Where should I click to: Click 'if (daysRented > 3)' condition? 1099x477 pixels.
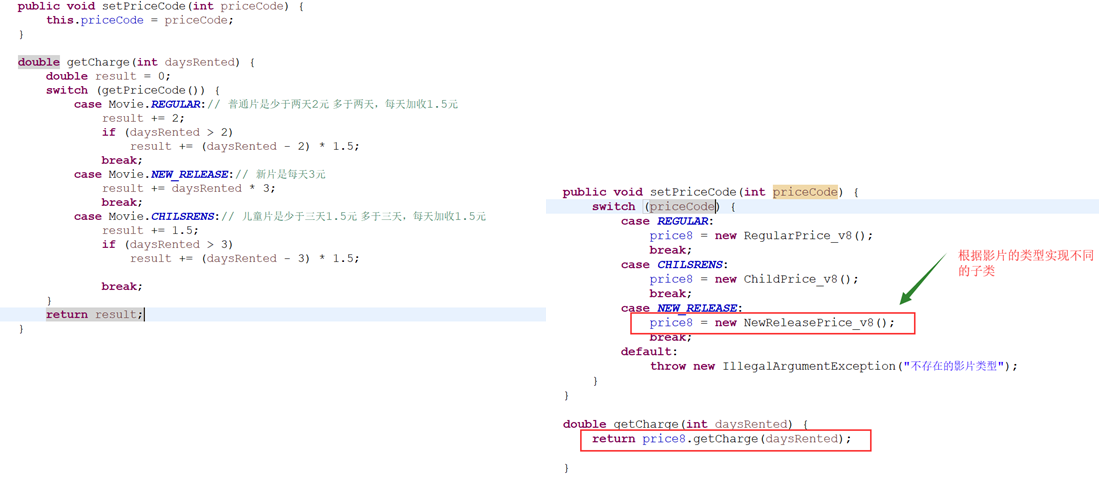[166, 244]
